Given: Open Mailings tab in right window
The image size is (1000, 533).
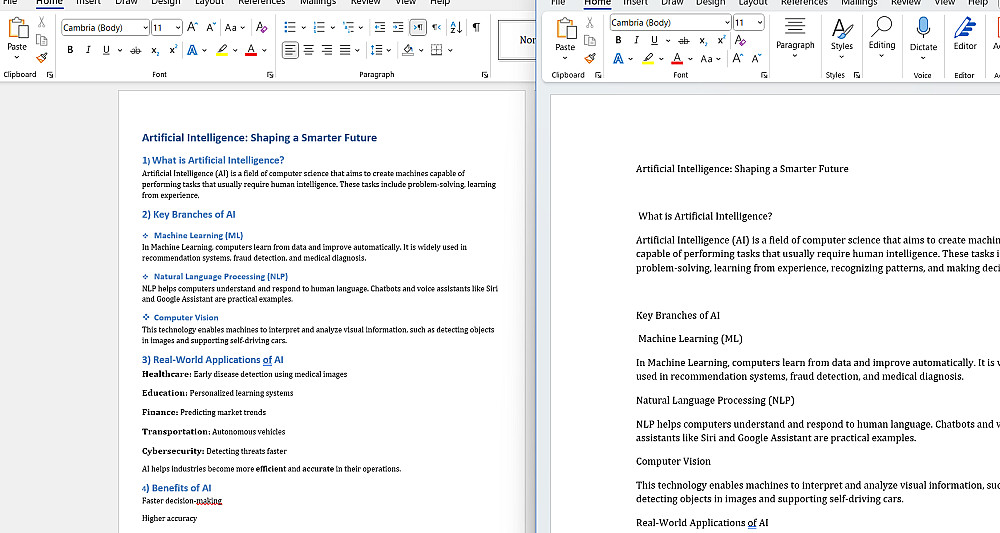Looking at the screenshot, I should (x=859, y=3).
